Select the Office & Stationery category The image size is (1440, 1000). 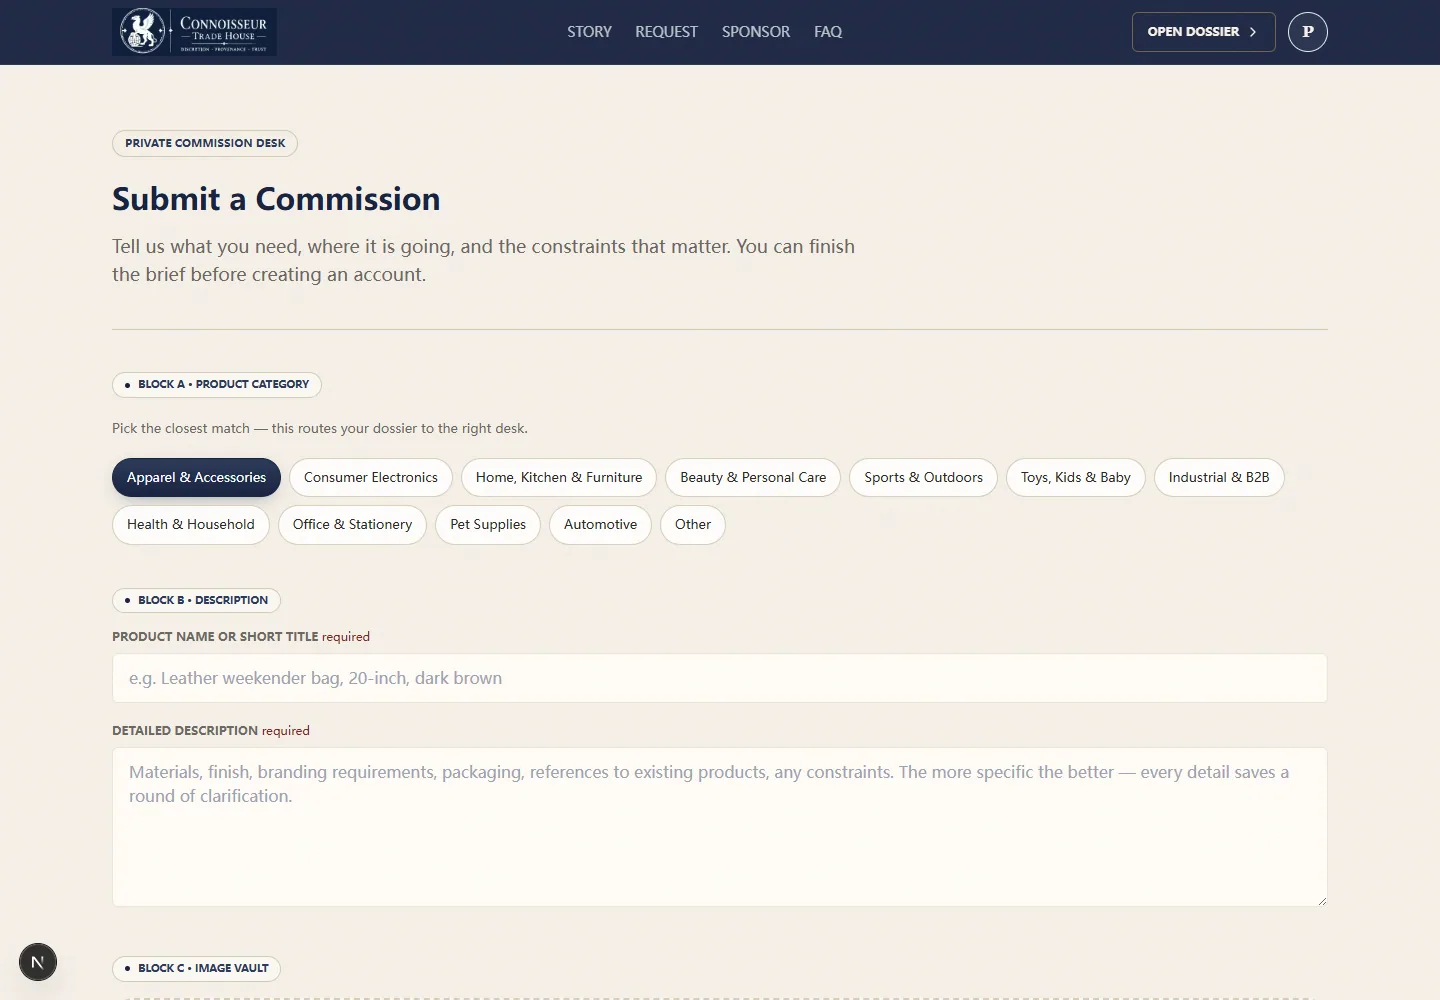click(352, 524)
